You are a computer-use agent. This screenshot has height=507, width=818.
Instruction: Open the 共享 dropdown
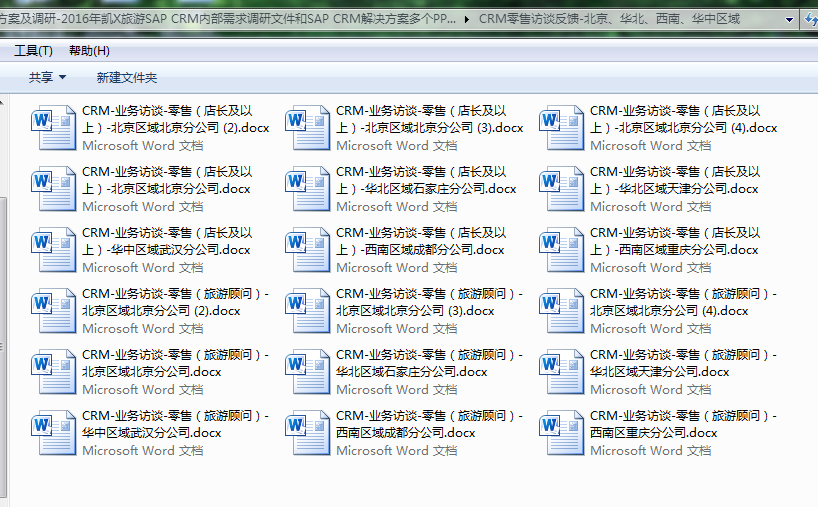tap(47, 77)
